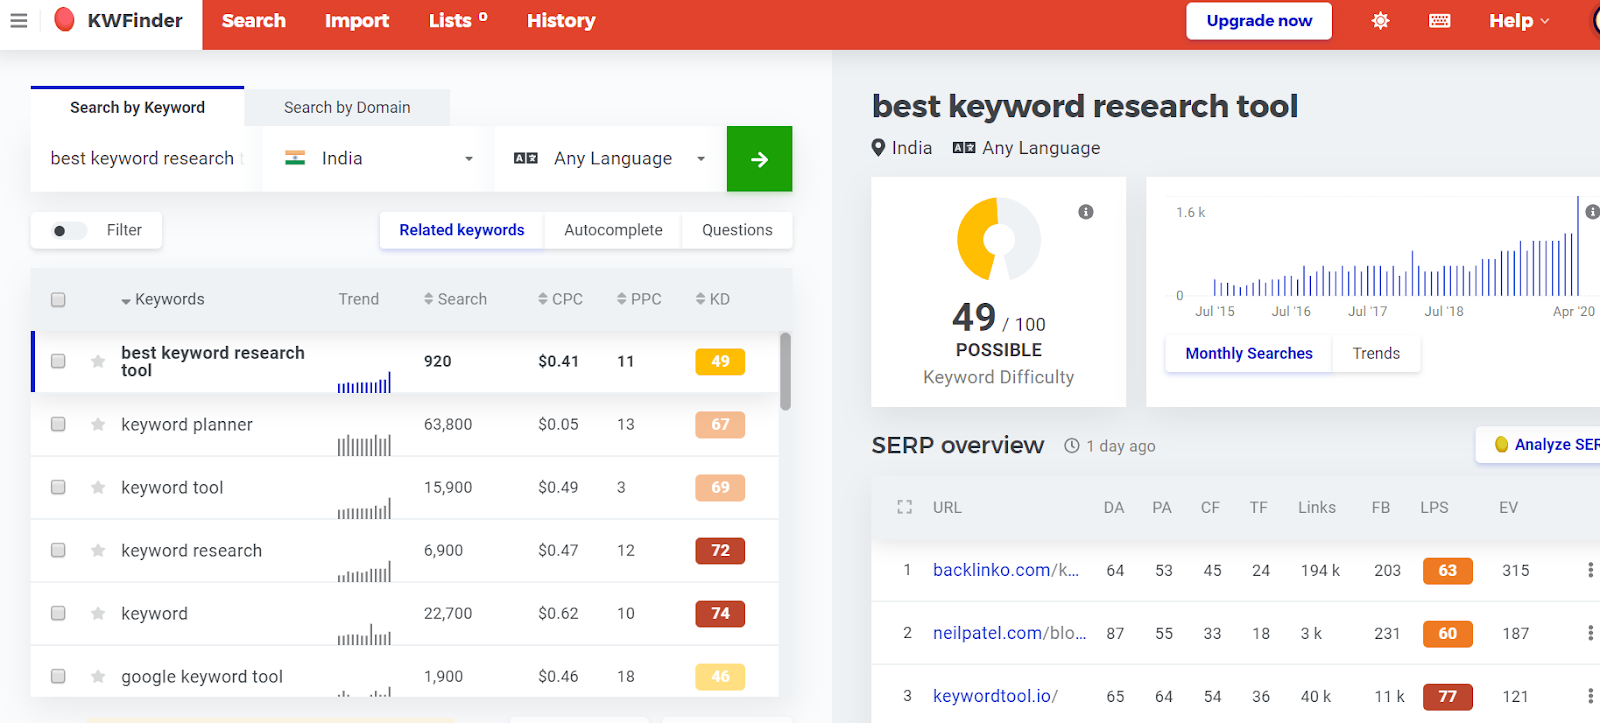
Task: Sort table by PPC column
Action: 639,299
